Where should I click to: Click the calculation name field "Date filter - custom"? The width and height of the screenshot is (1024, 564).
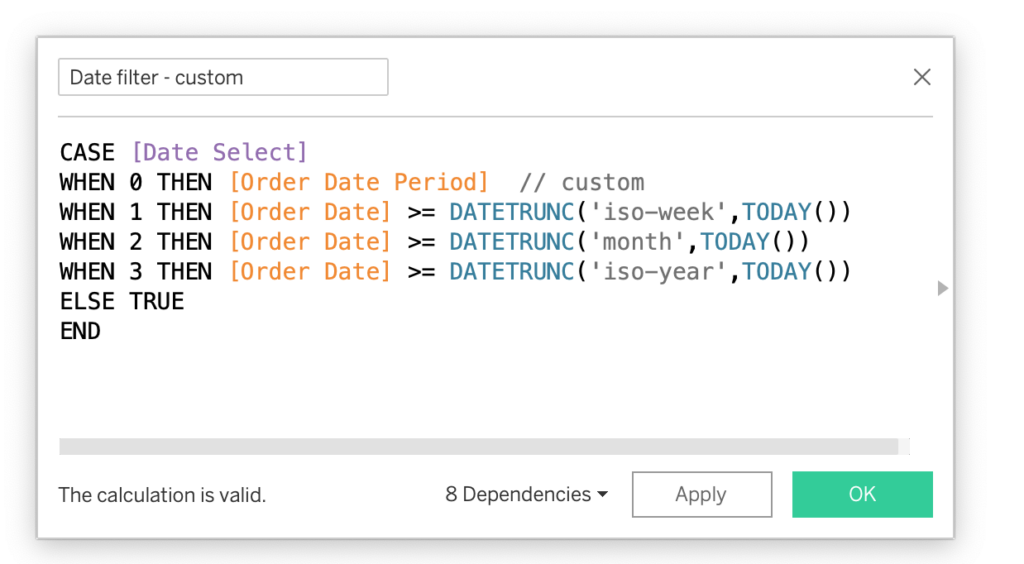[x=222, y=78]
